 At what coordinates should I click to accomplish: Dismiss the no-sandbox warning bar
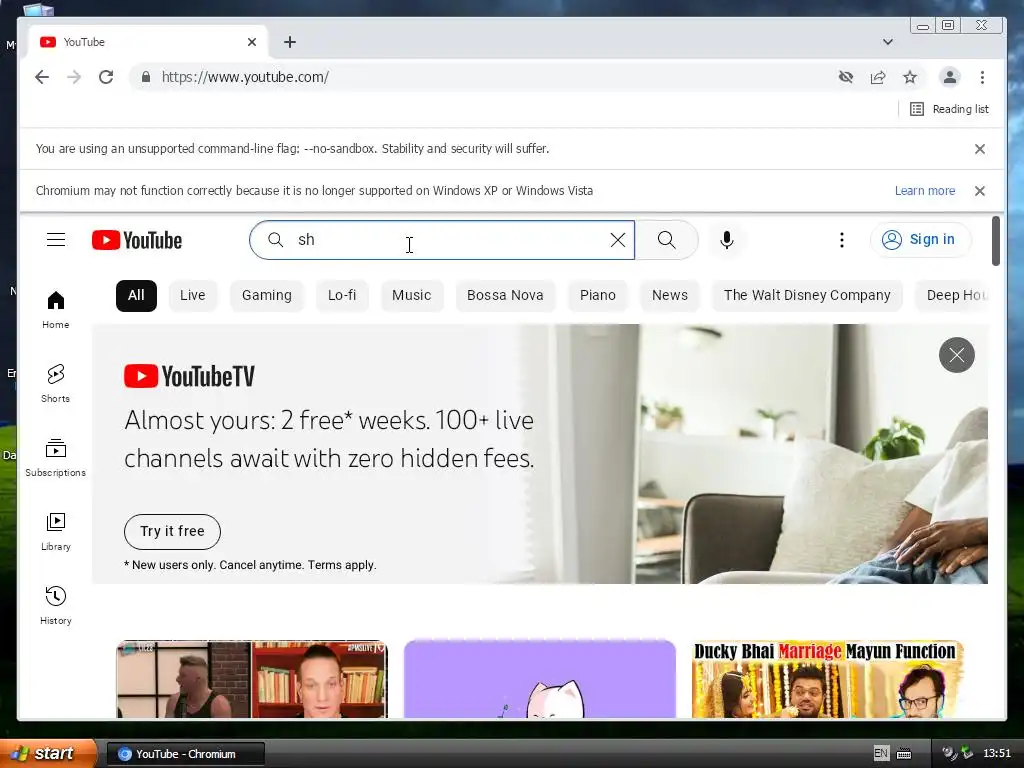980,149
